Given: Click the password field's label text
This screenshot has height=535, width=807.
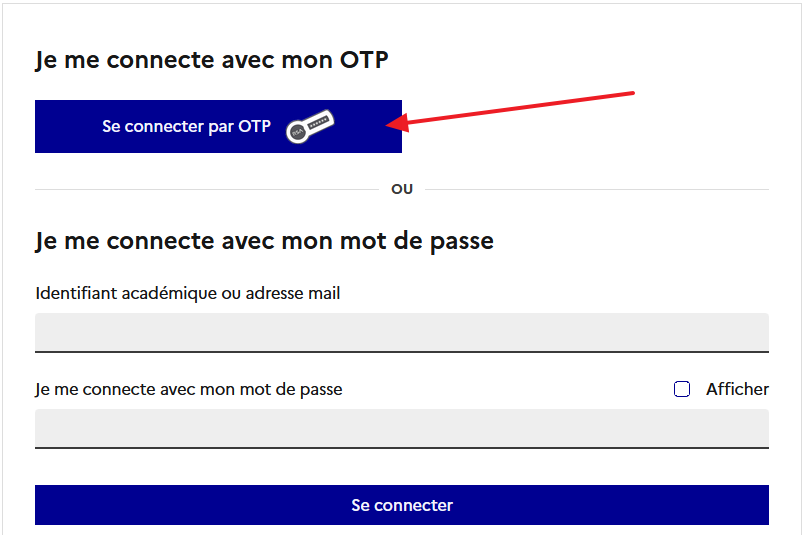Looking at the screenshot, I should [x=188, y=389].
